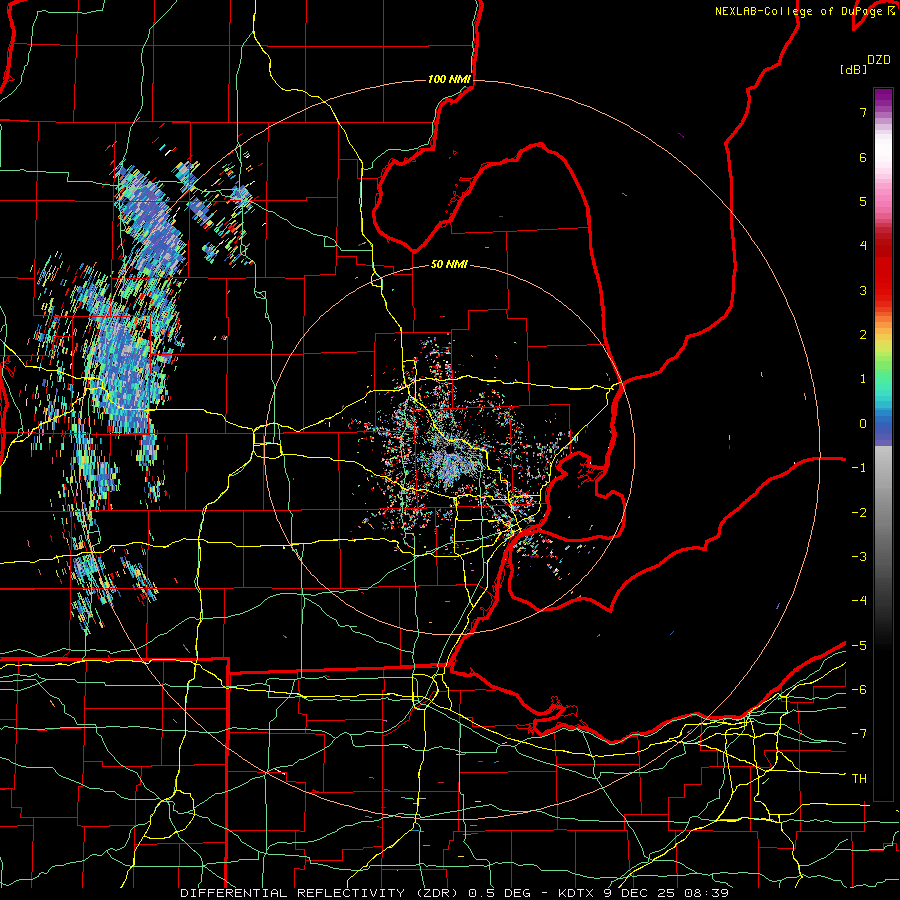This screenshot has height=900, width=900.
Task: Click the positive 1 value on the dB scale
Action: coord(863,379)
